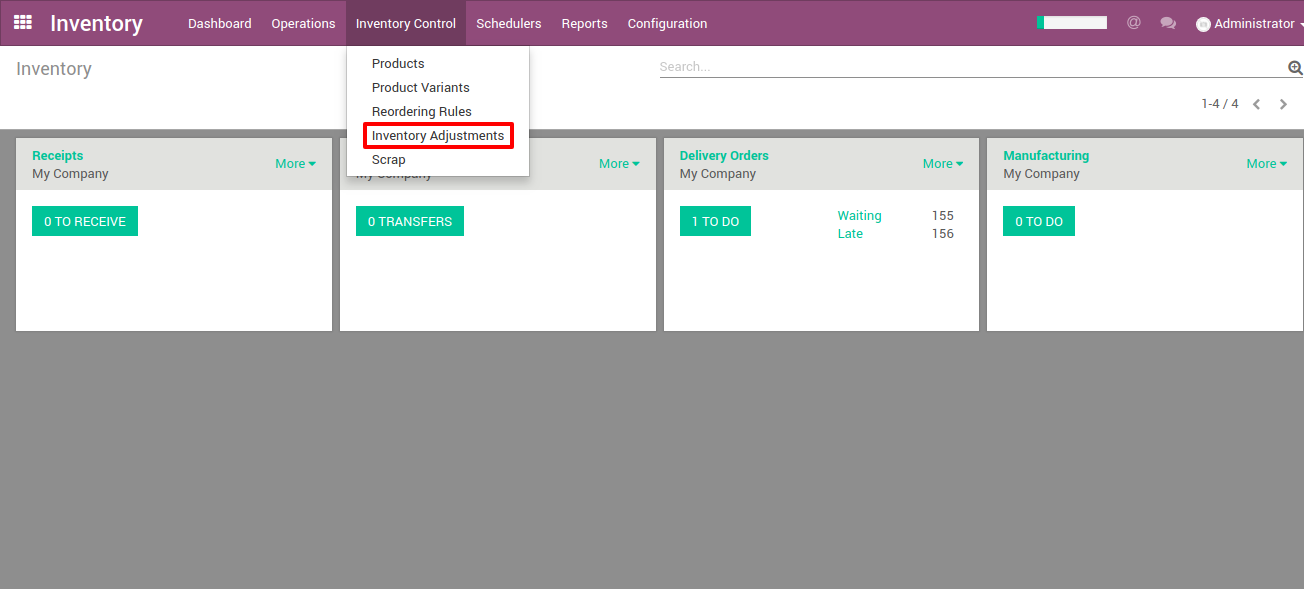
Task: Expand the Manufacturing More dropdown
Action: coord(1267,164)
